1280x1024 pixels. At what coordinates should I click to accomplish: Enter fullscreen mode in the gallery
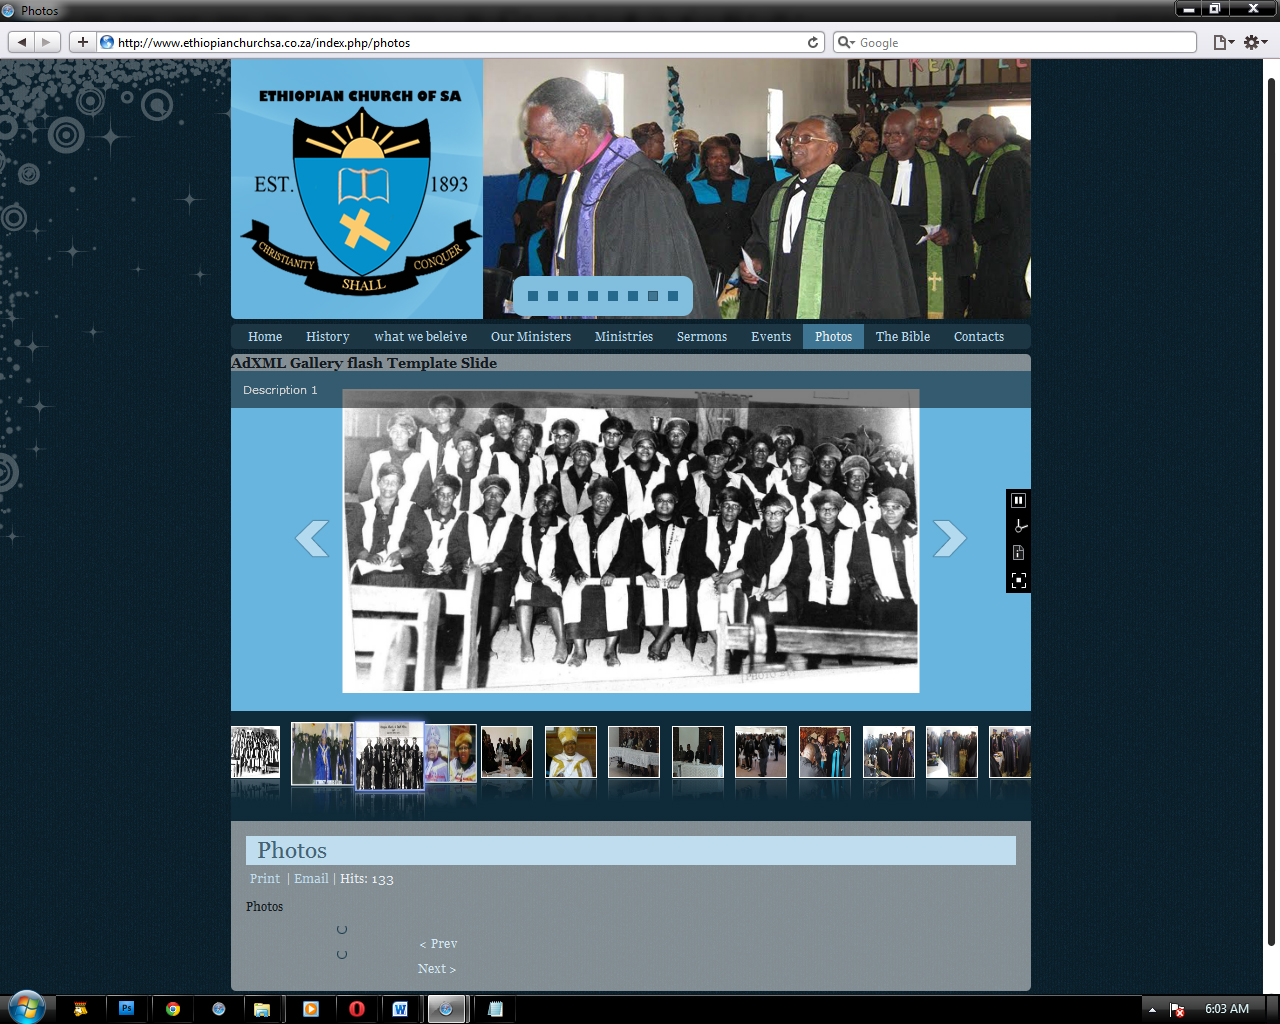[x=1018, y=580]
